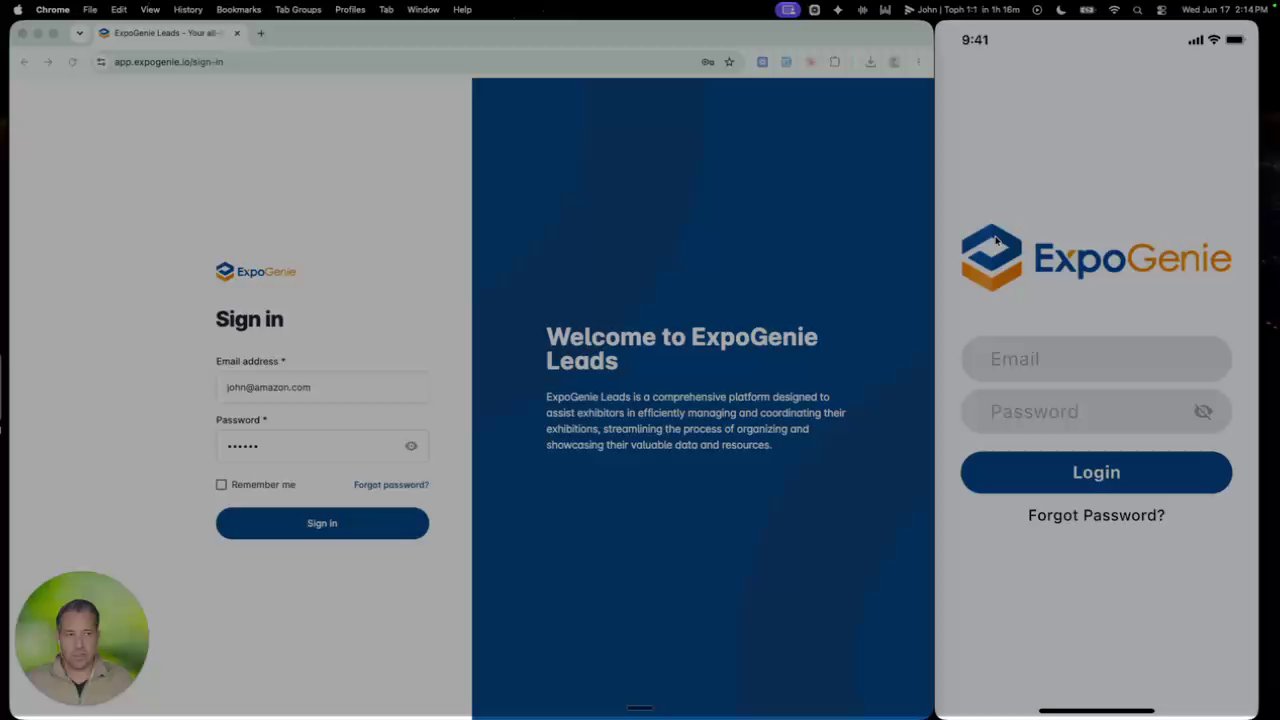
Task: View site information icon in address bar
Action: coord(101,62)
